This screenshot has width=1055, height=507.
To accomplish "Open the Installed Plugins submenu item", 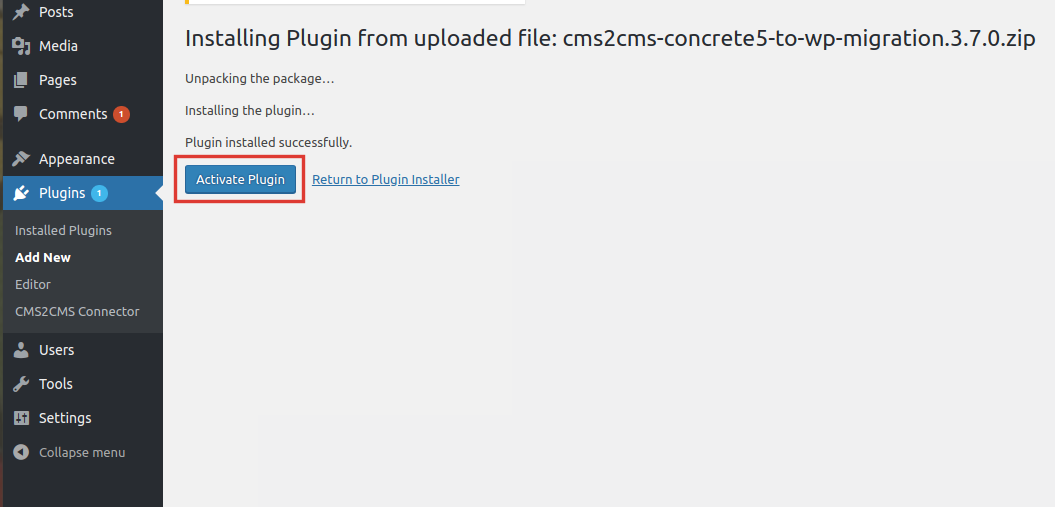I will pos(63,231).
